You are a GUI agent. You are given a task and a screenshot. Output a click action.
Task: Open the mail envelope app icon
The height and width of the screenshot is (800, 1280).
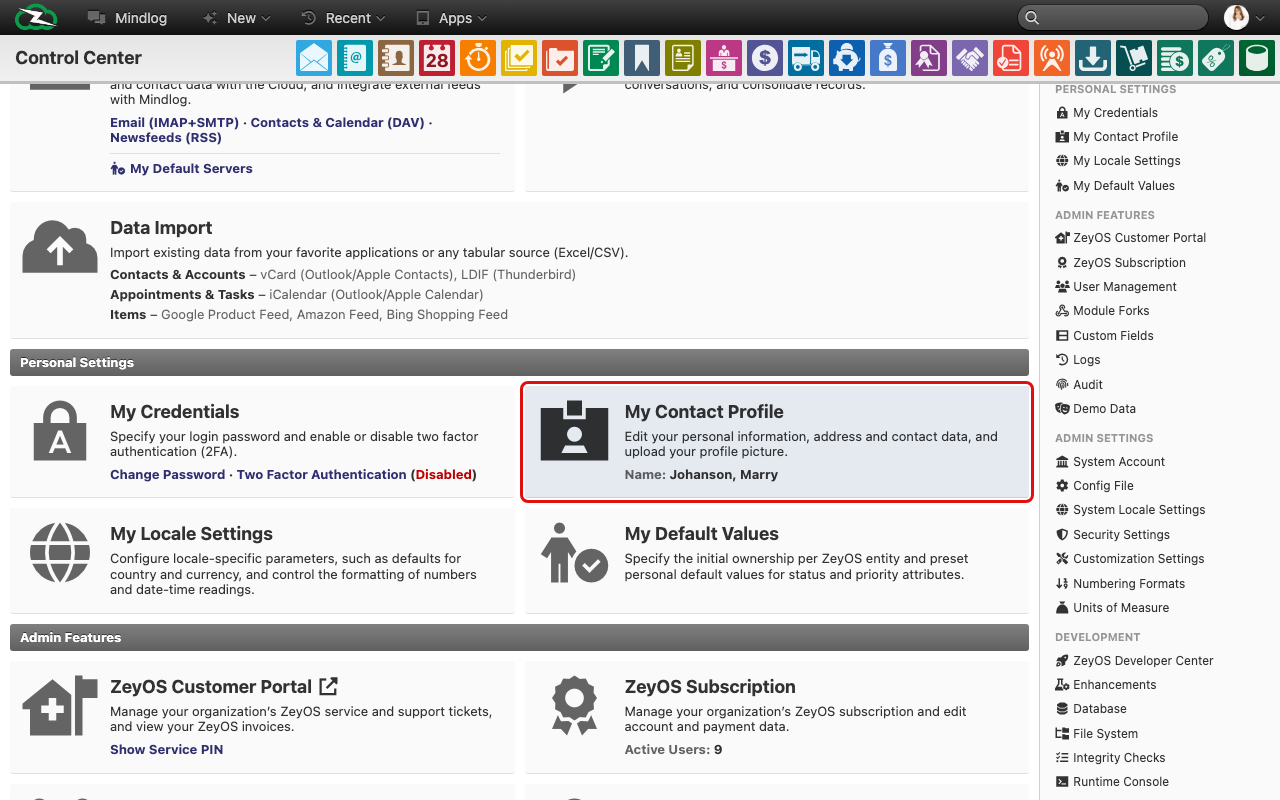pyautogui.click(x=314, y=58)
